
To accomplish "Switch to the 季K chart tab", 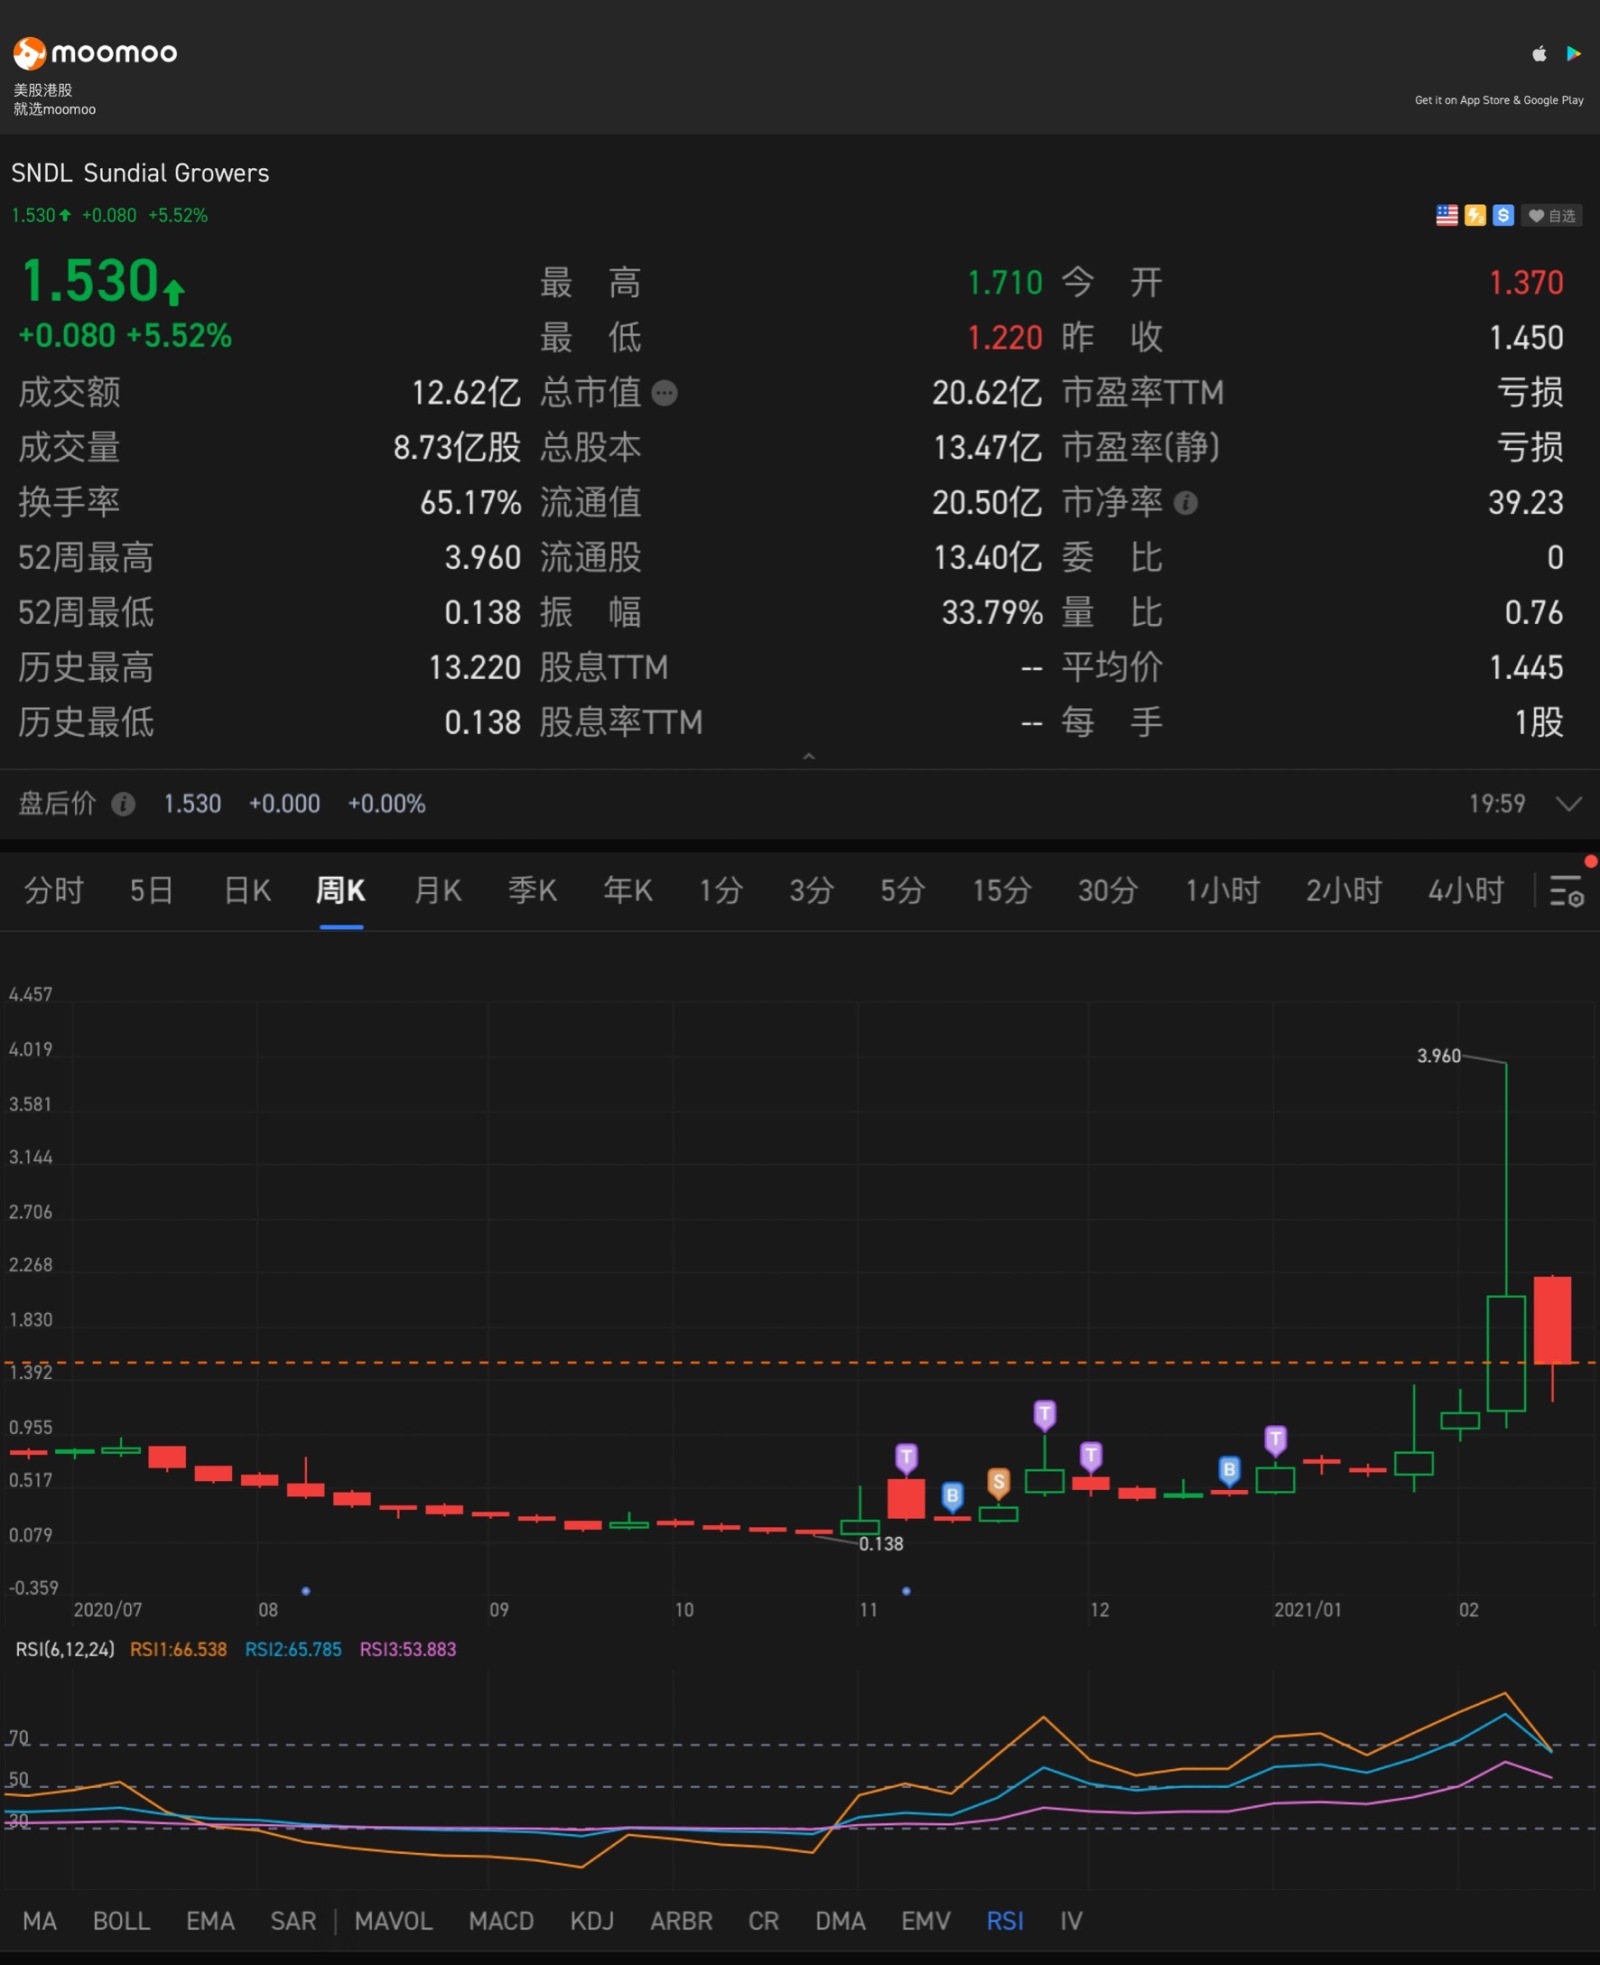I will pyautogui.click(x=532, y=890).
